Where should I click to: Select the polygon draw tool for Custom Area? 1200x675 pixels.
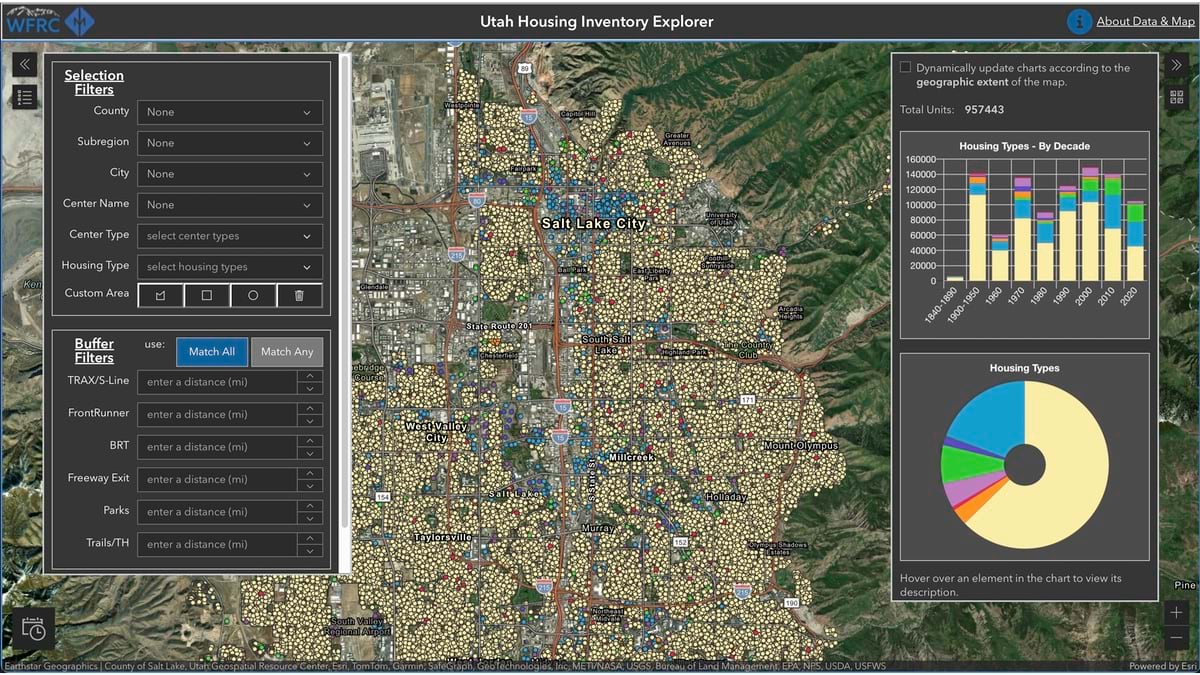pyautogui.click(x=159, y=293)
